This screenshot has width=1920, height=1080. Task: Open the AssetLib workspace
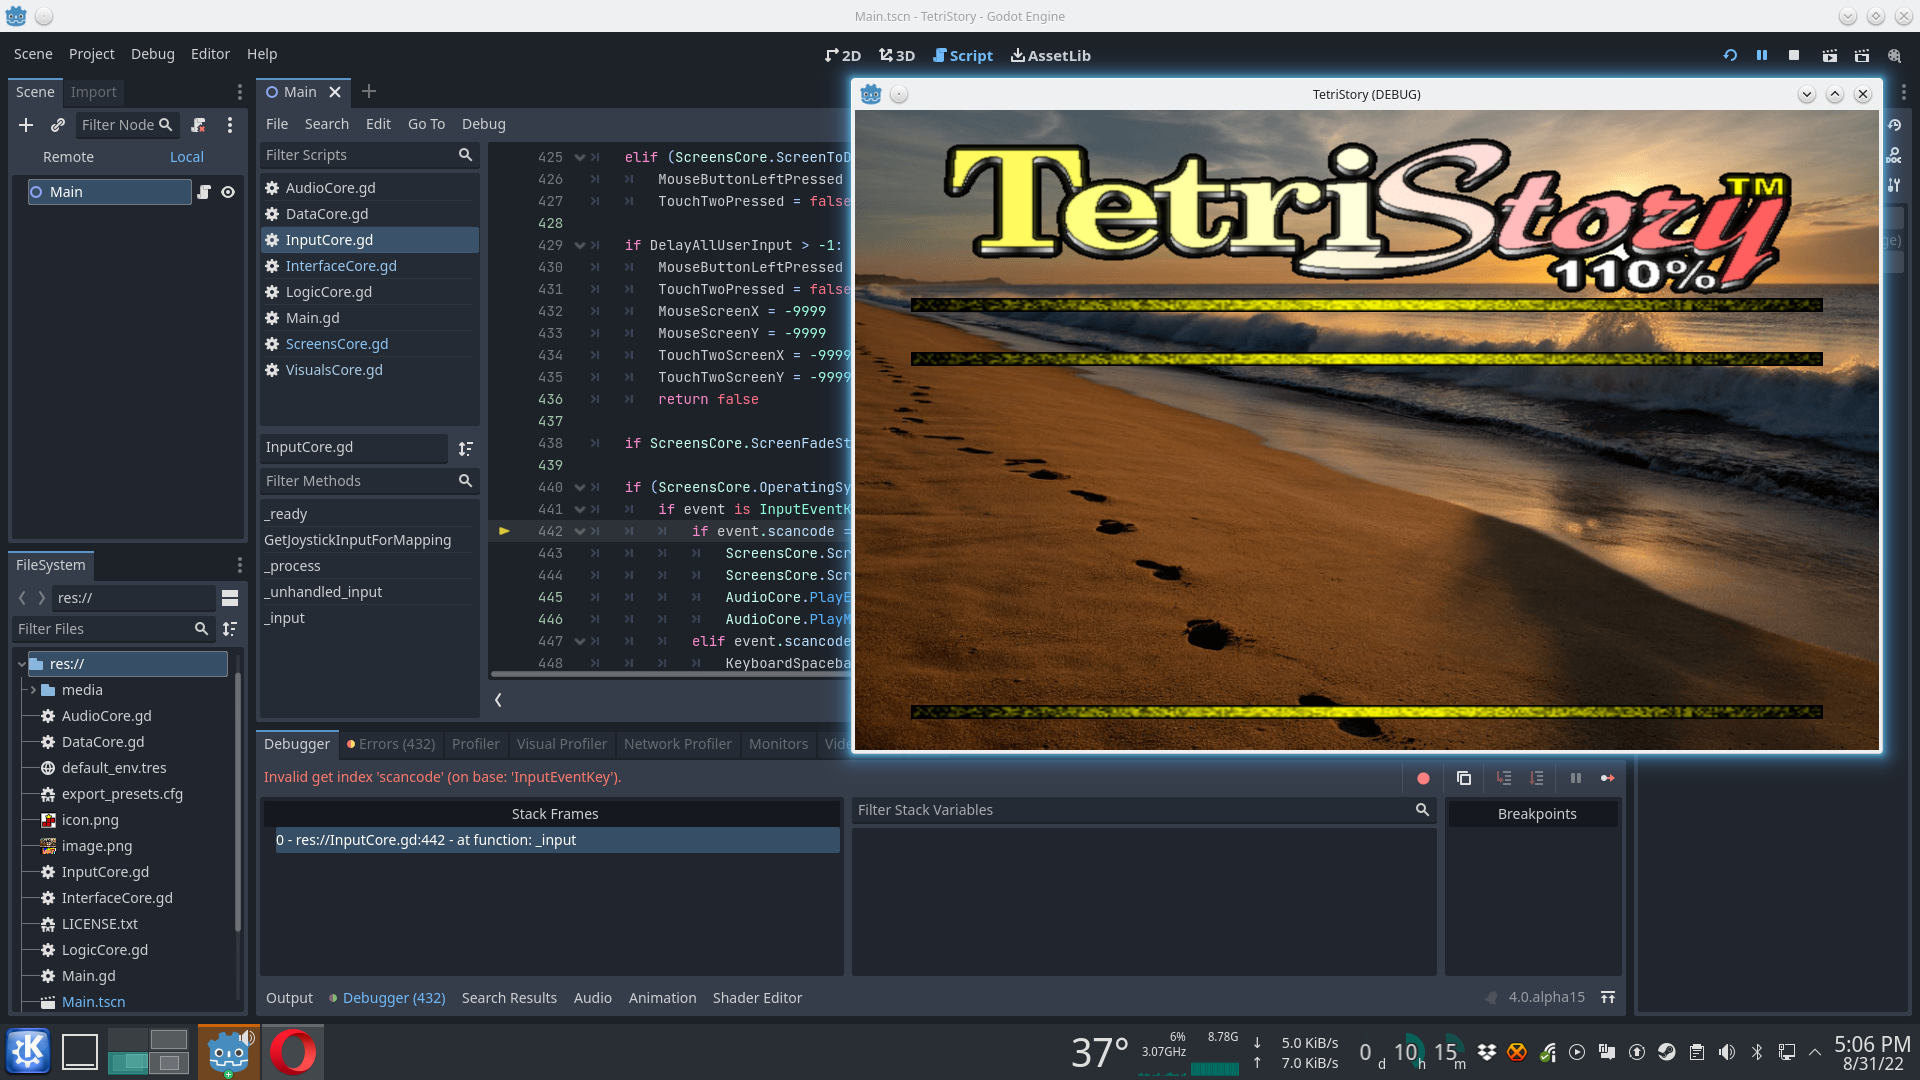coord(1050,56)
